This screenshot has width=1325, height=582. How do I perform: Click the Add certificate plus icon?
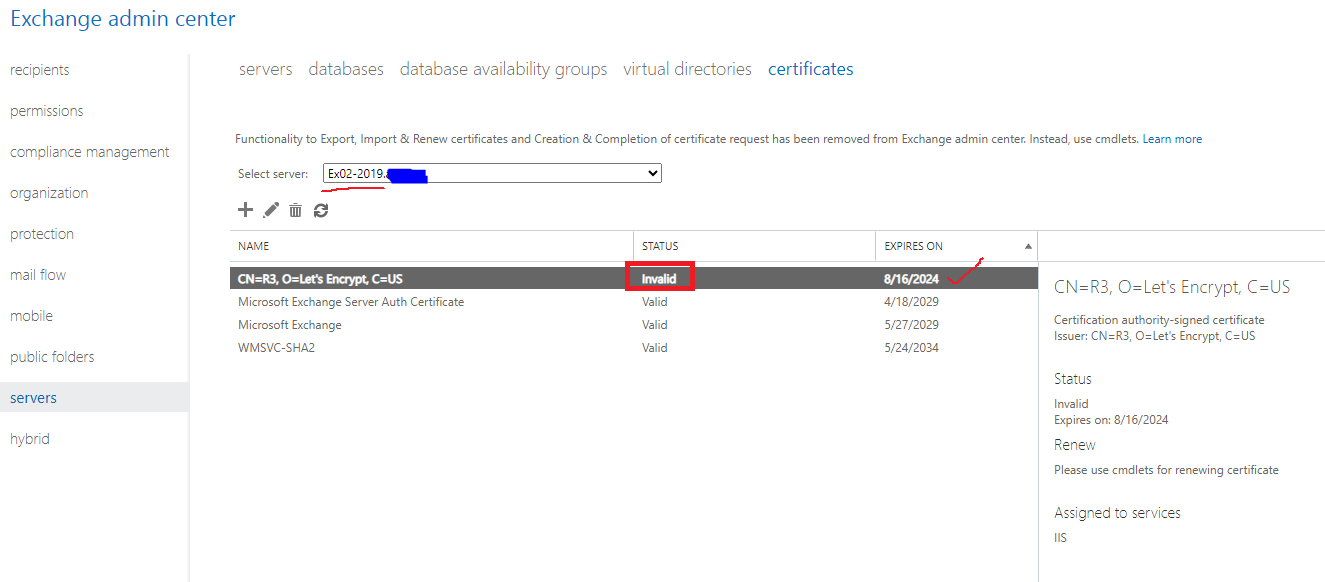pos(246,210)
